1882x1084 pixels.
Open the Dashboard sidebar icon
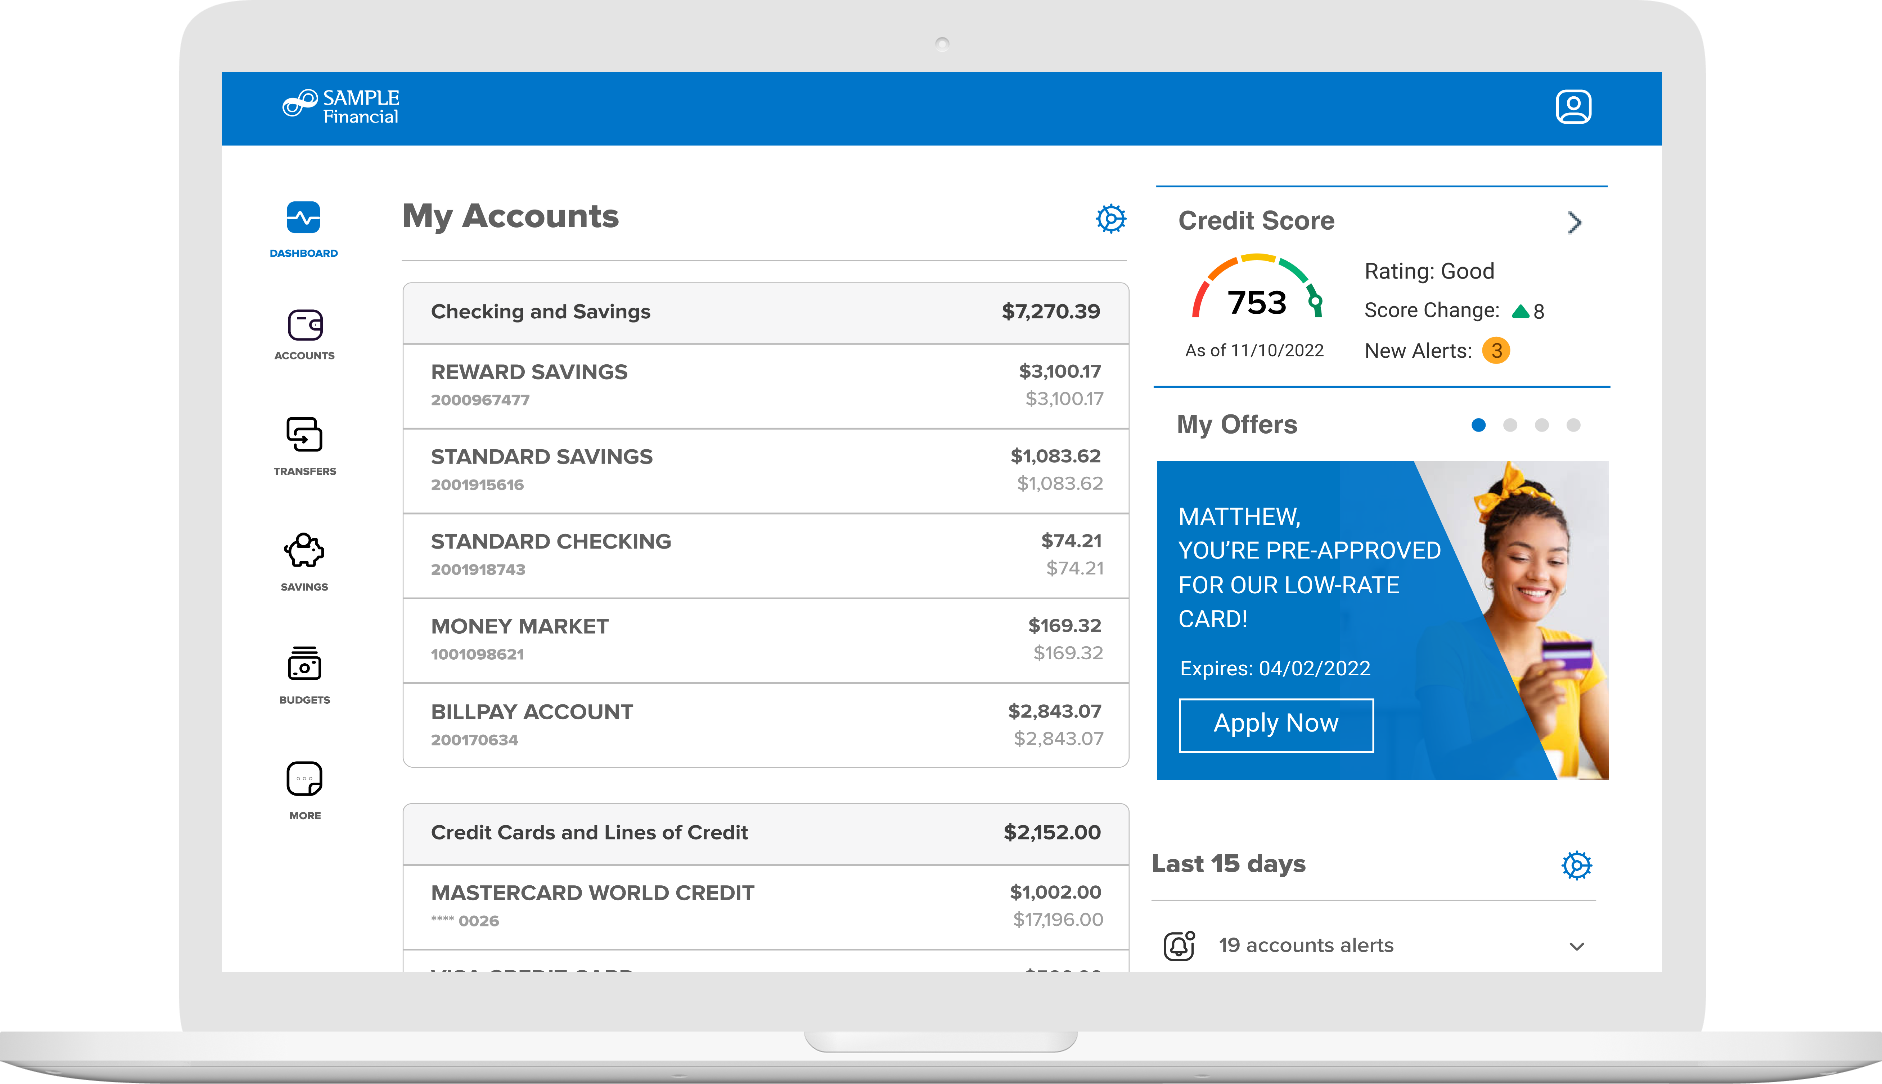point(304,218)
